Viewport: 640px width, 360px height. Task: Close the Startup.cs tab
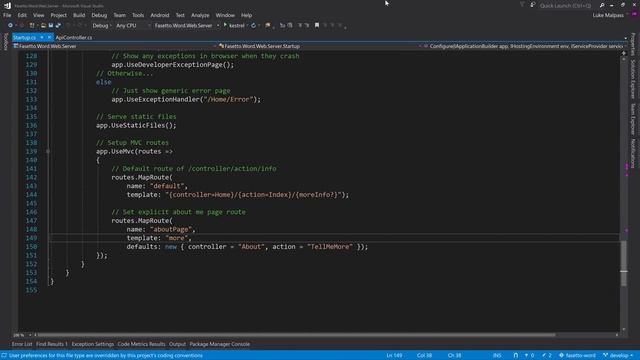[49, 38]
